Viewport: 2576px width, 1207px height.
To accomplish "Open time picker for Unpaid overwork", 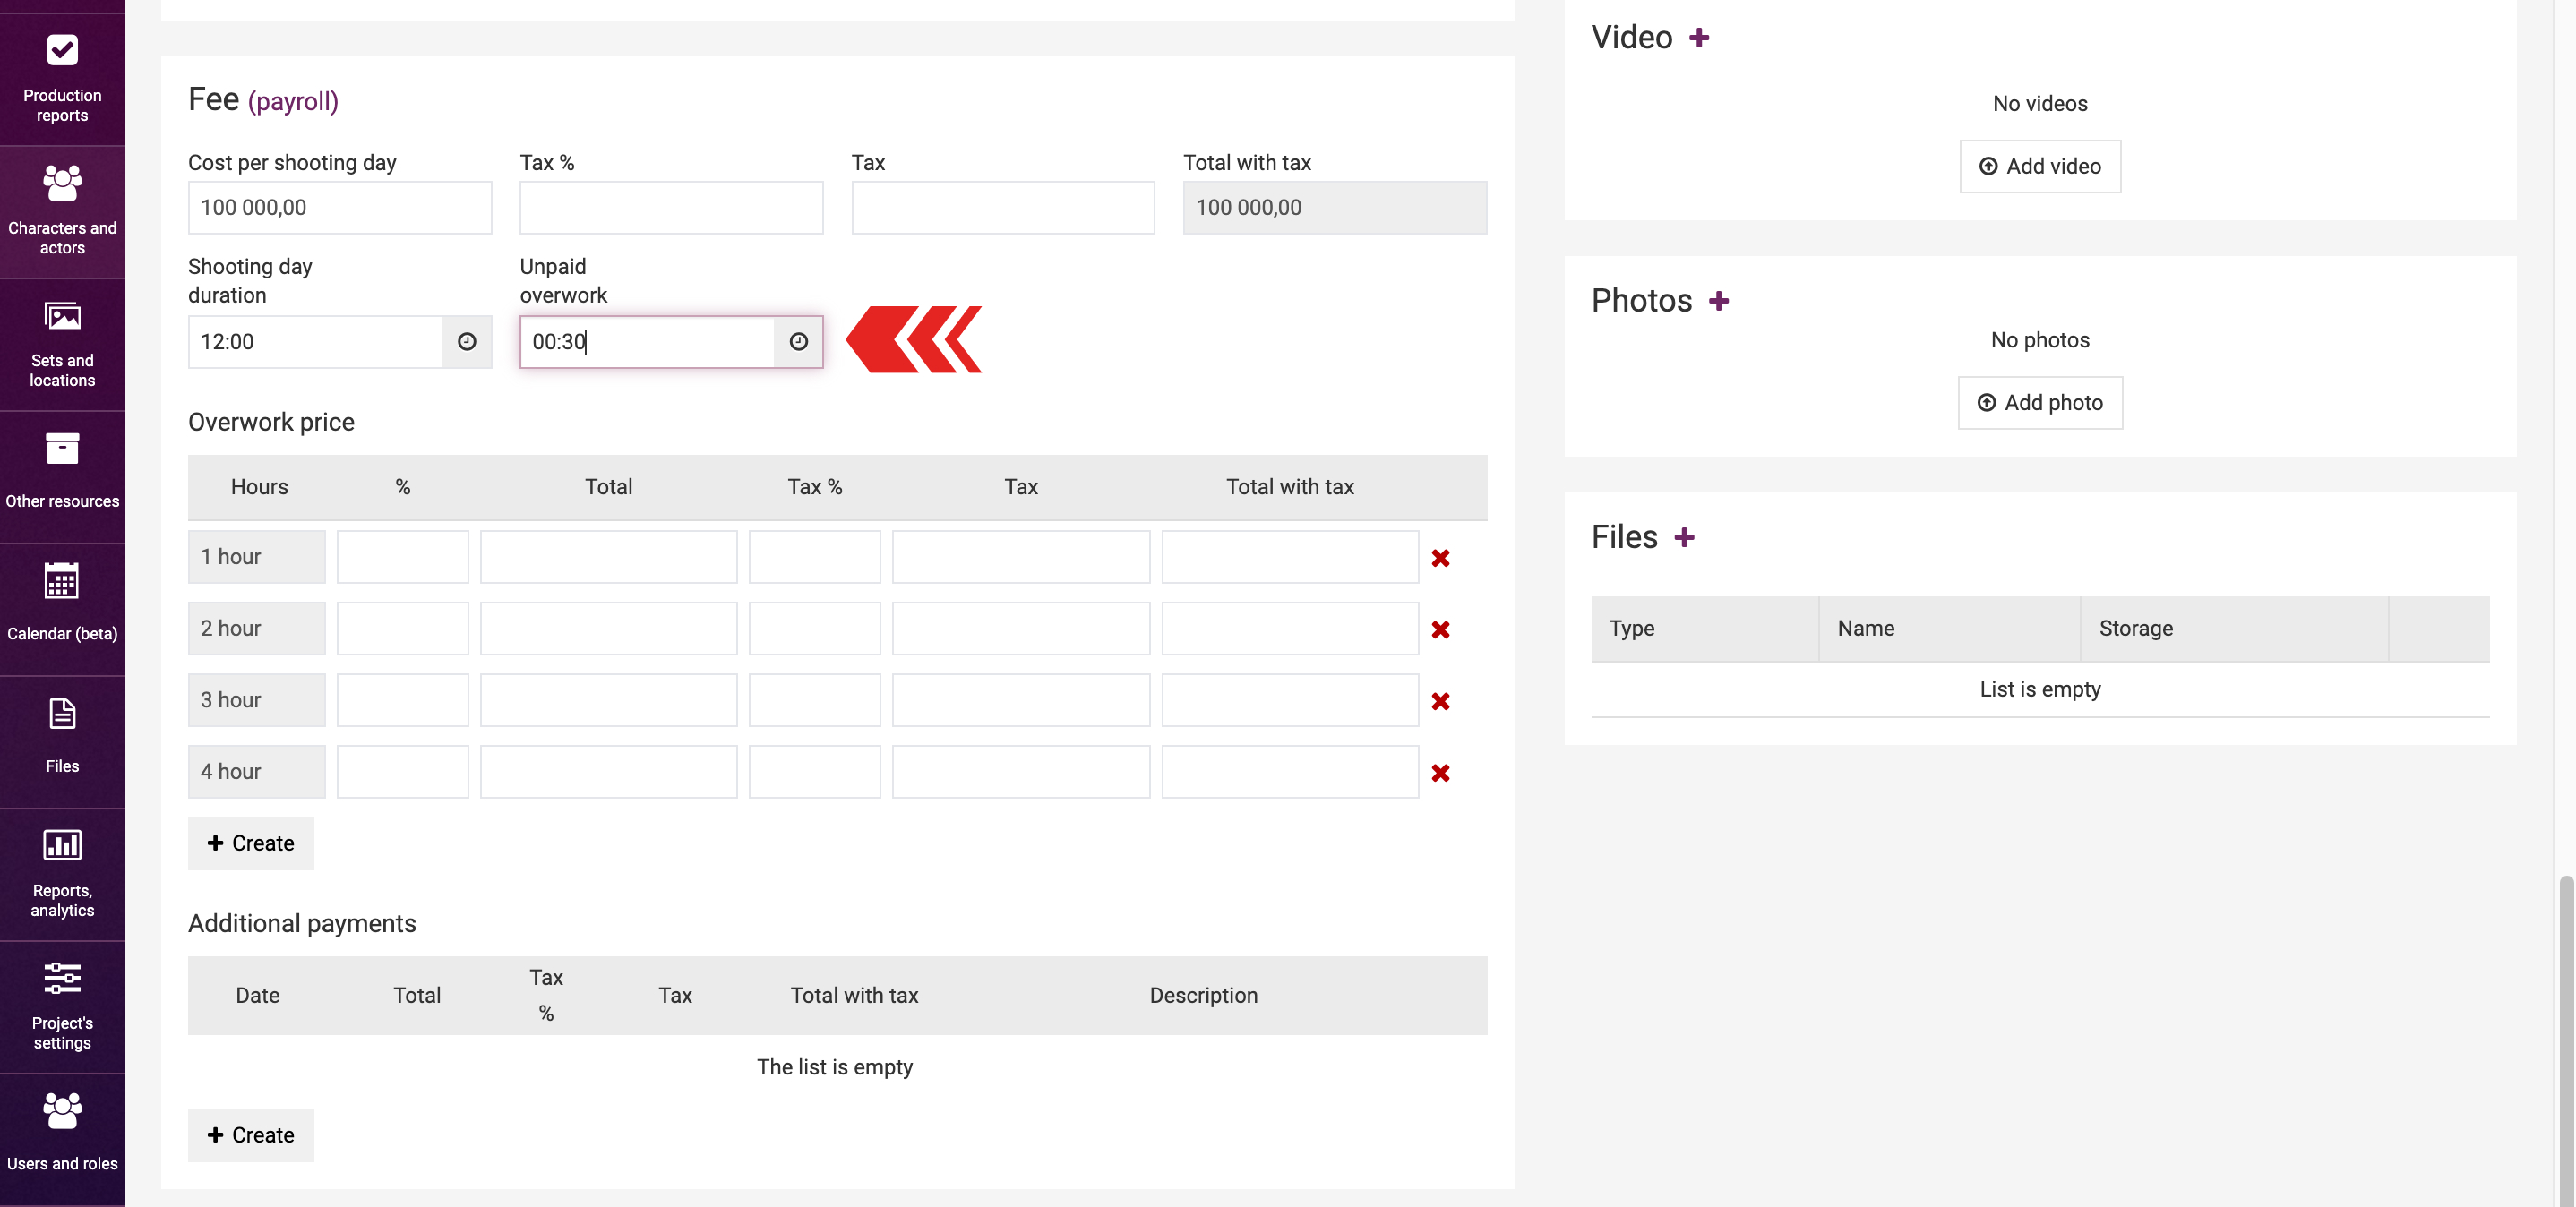I will click(798, 342).
